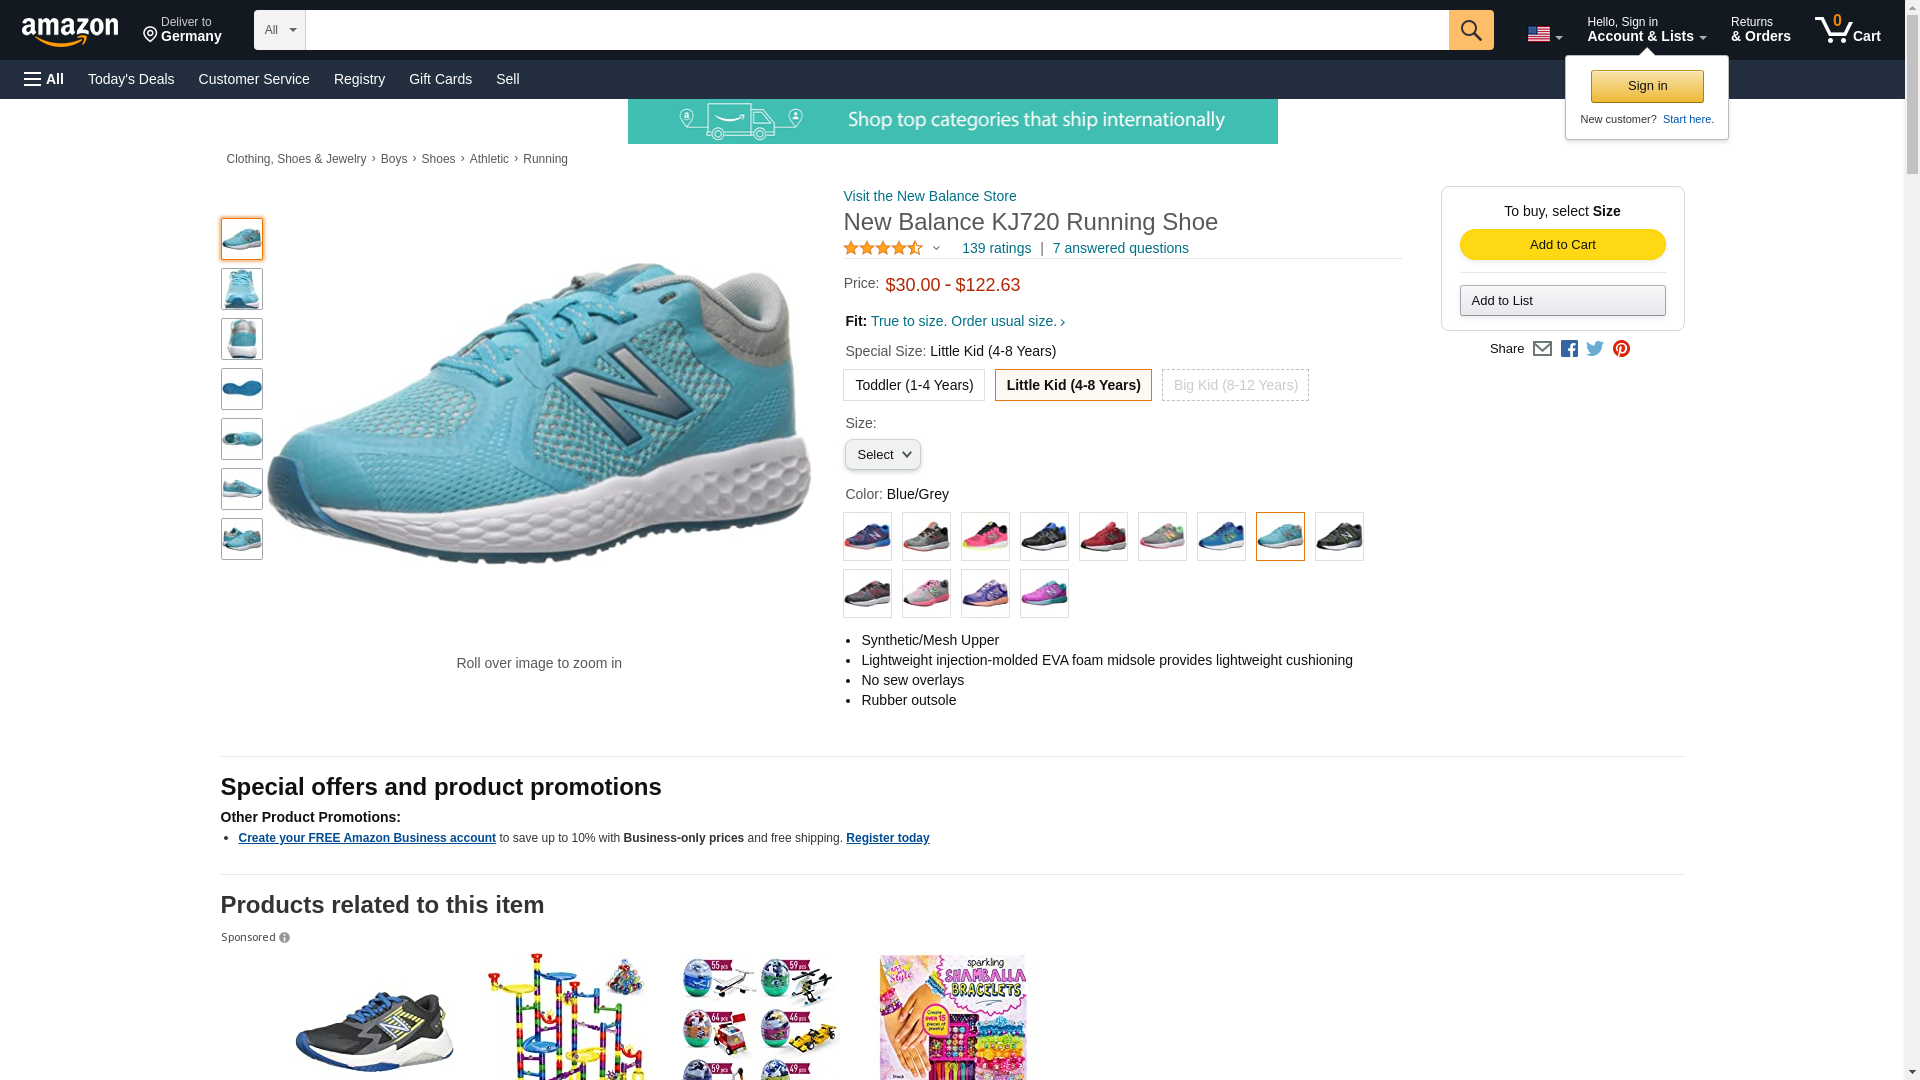This screenshot has width=1920, height=1080.
Task: Share on Twitter icon
Action: tap(1595, 349)
